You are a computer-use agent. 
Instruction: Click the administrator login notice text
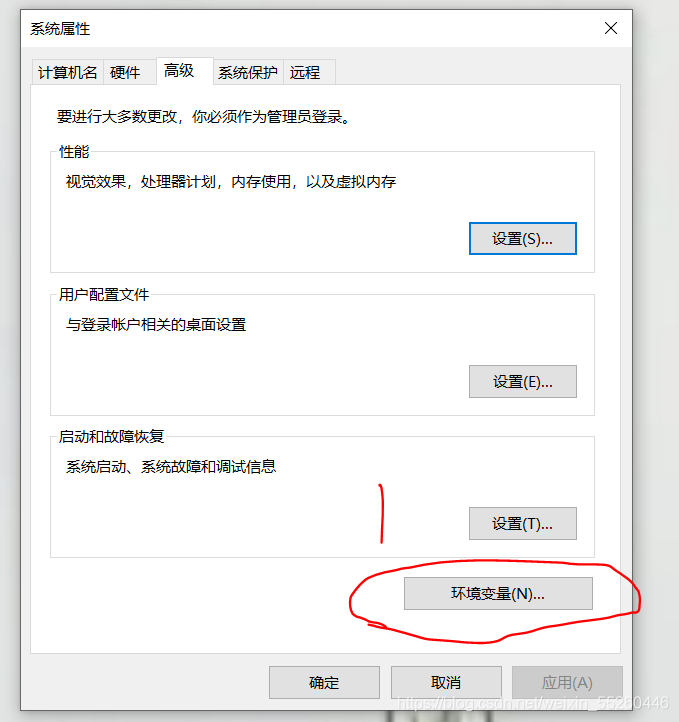tap(204, 116)
